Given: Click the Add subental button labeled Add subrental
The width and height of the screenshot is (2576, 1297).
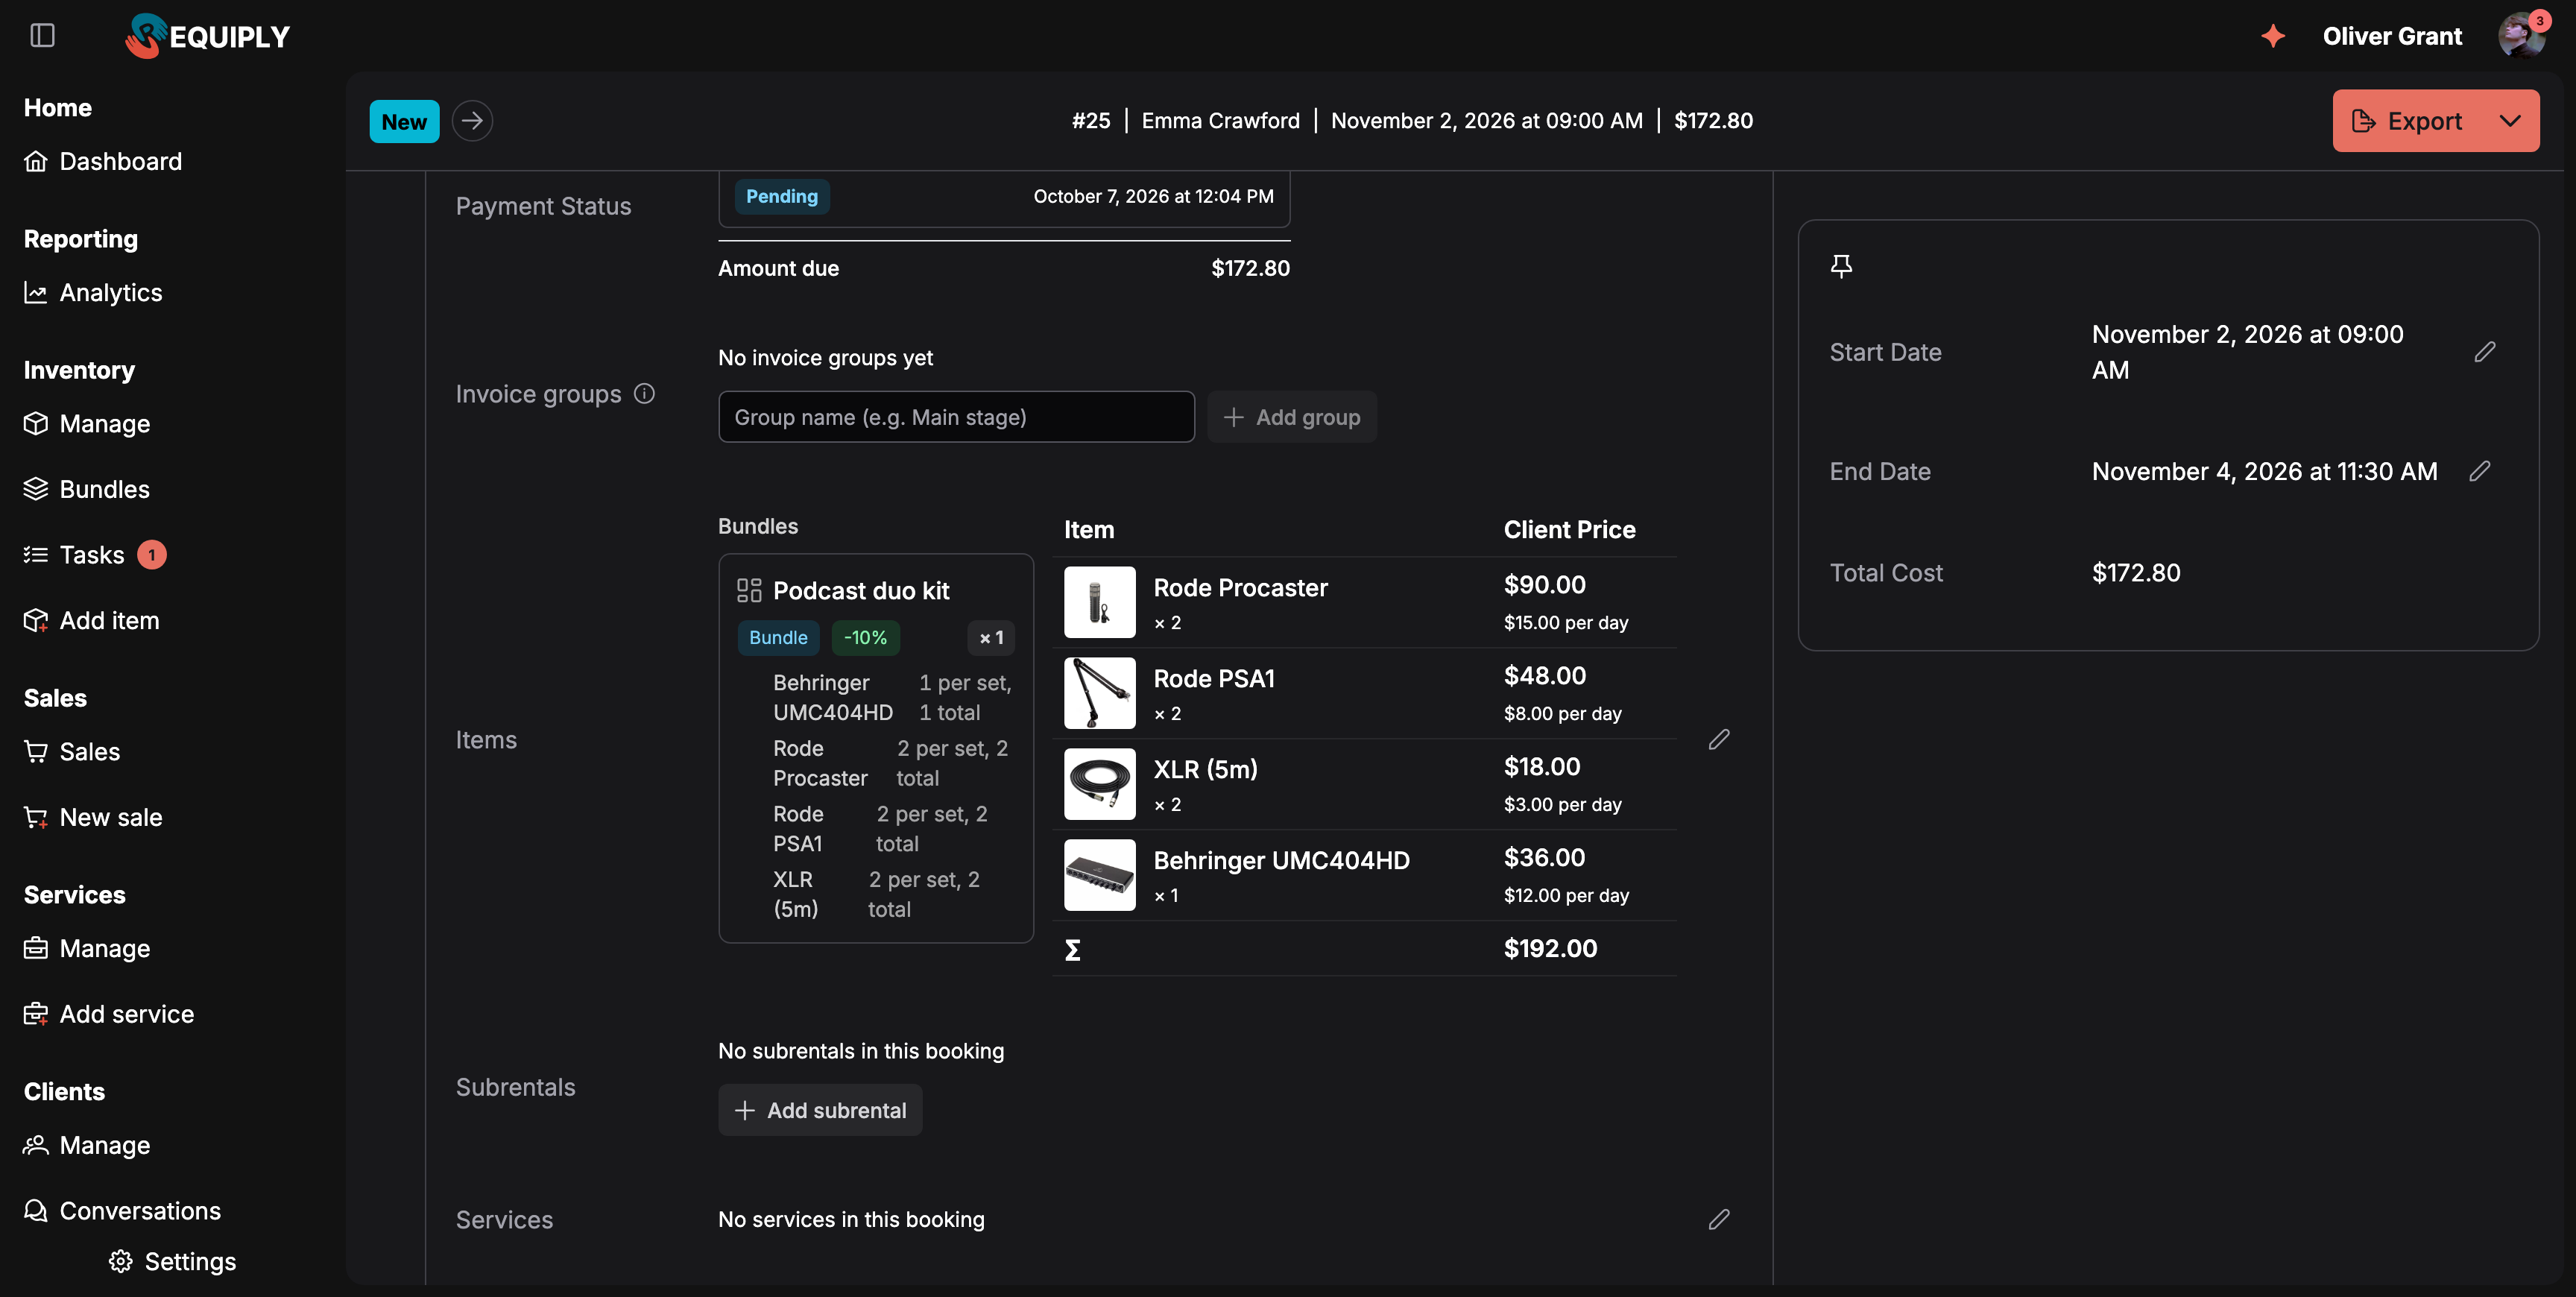Looking at the screenshot, I should 820,1110.
